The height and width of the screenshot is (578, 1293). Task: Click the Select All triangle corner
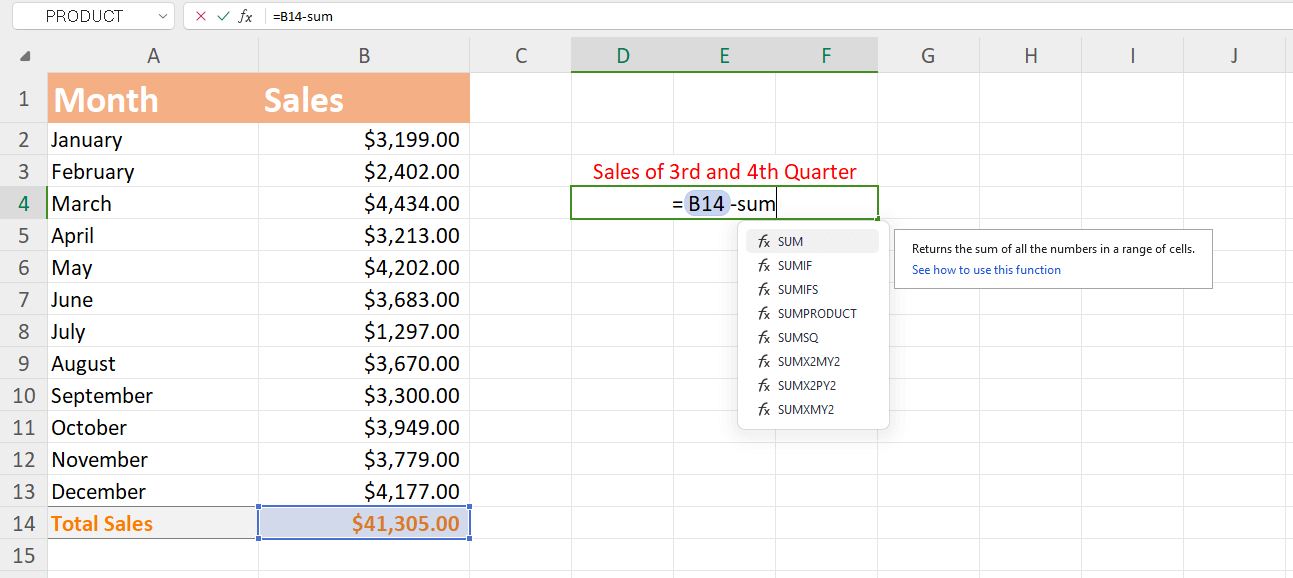coord(23,56)
